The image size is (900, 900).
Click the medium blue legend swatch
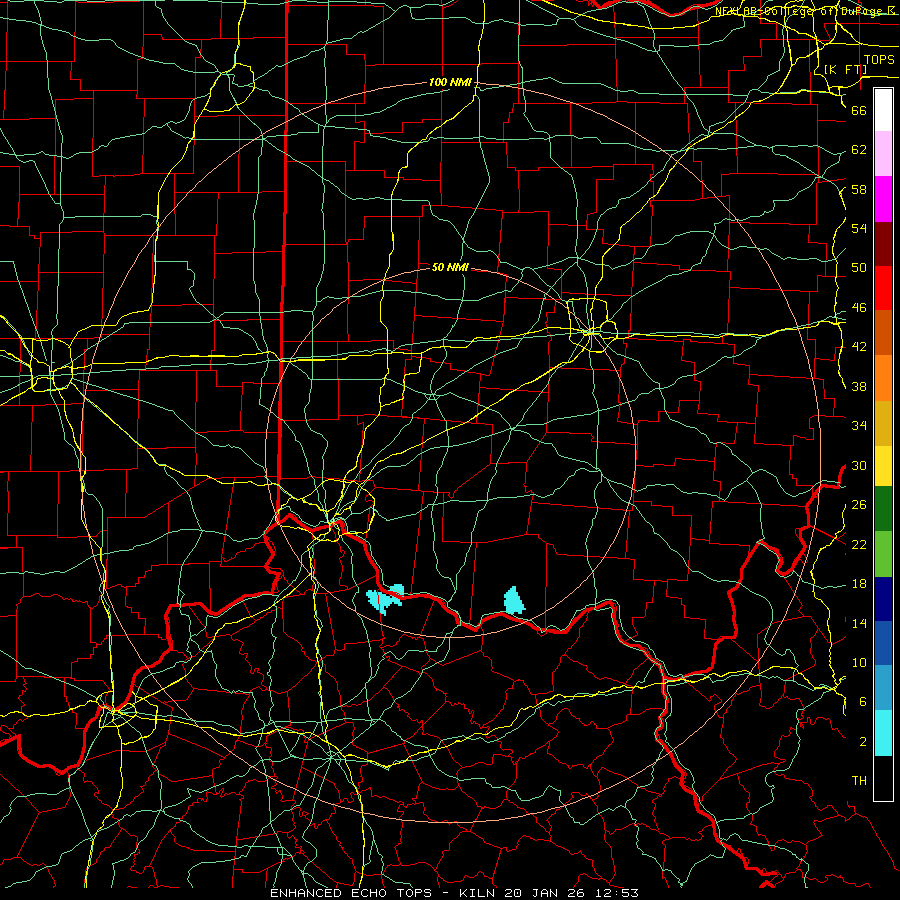pyautogui.click(x=883, y=643)
